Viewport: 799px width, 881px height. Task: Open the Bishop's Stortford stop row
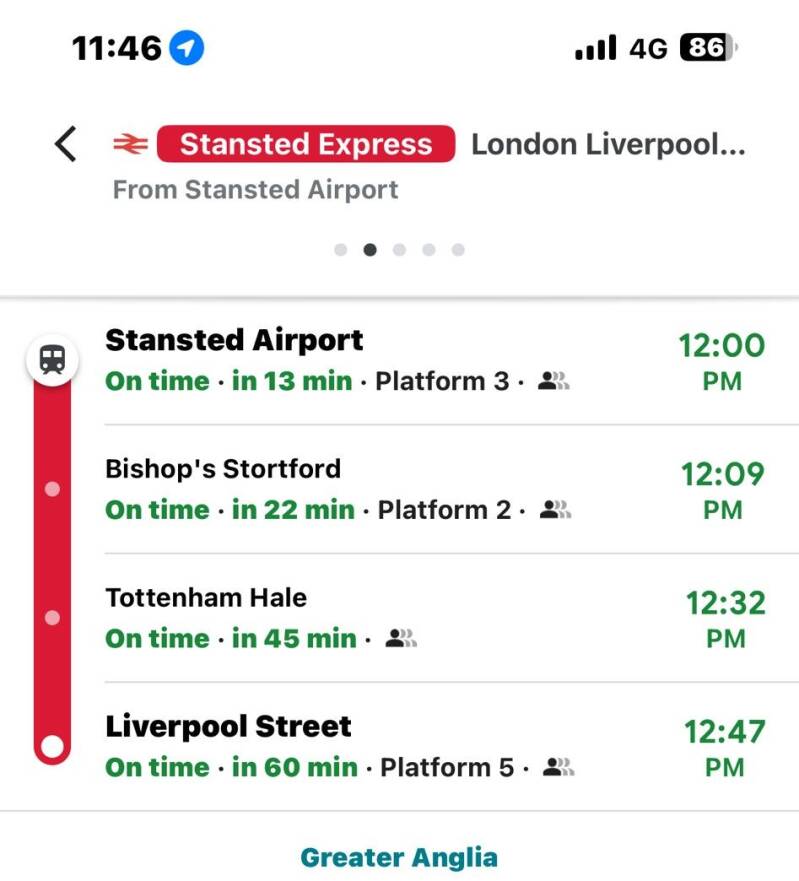click(400, 489)
